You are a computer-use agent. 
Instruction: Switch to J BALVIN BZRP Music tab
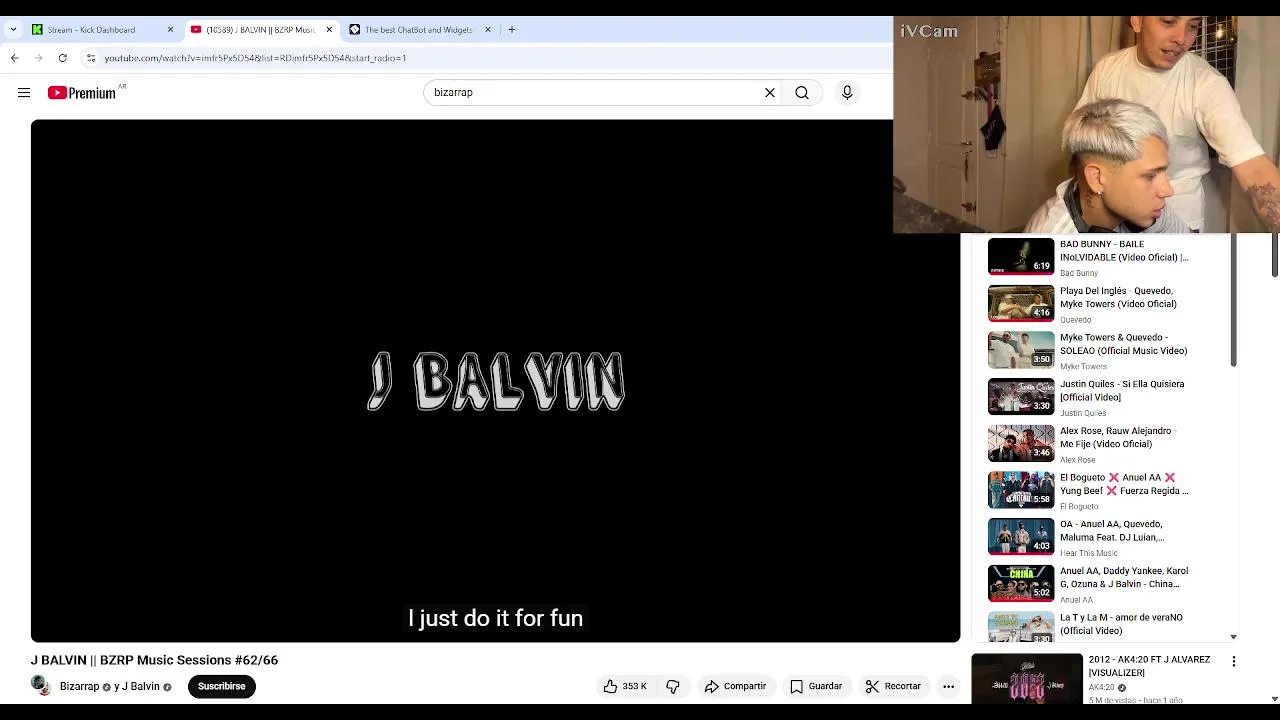tap(260, 30)
